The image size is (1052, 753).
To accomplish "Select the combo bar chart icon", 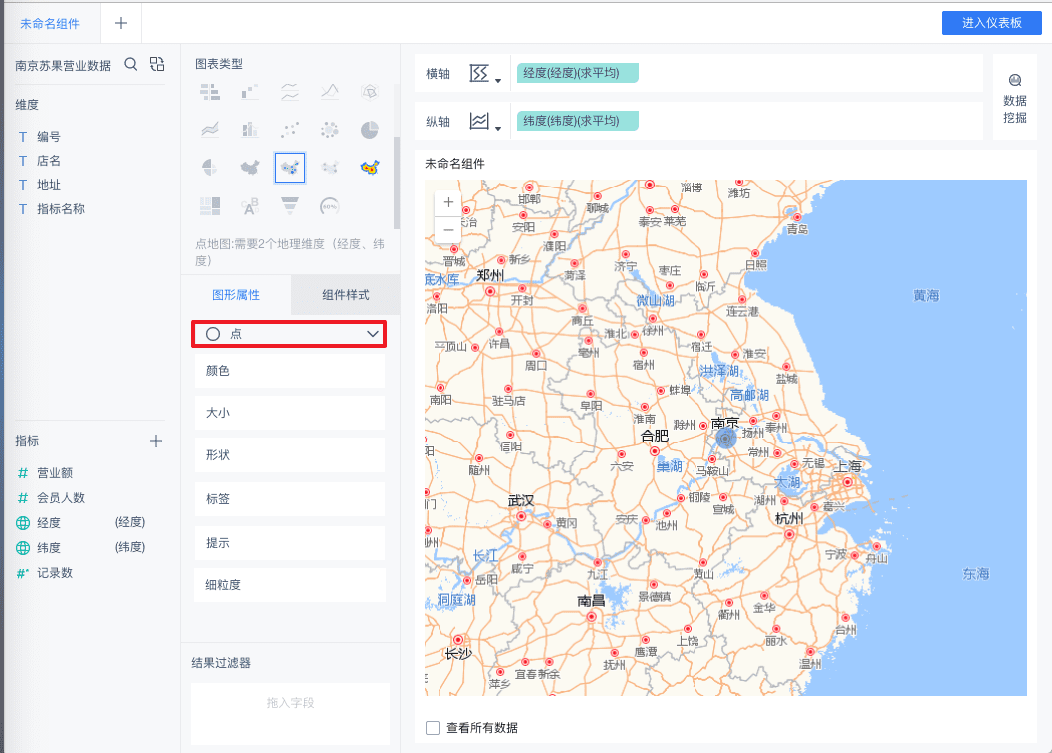I will tap(250, 130).
